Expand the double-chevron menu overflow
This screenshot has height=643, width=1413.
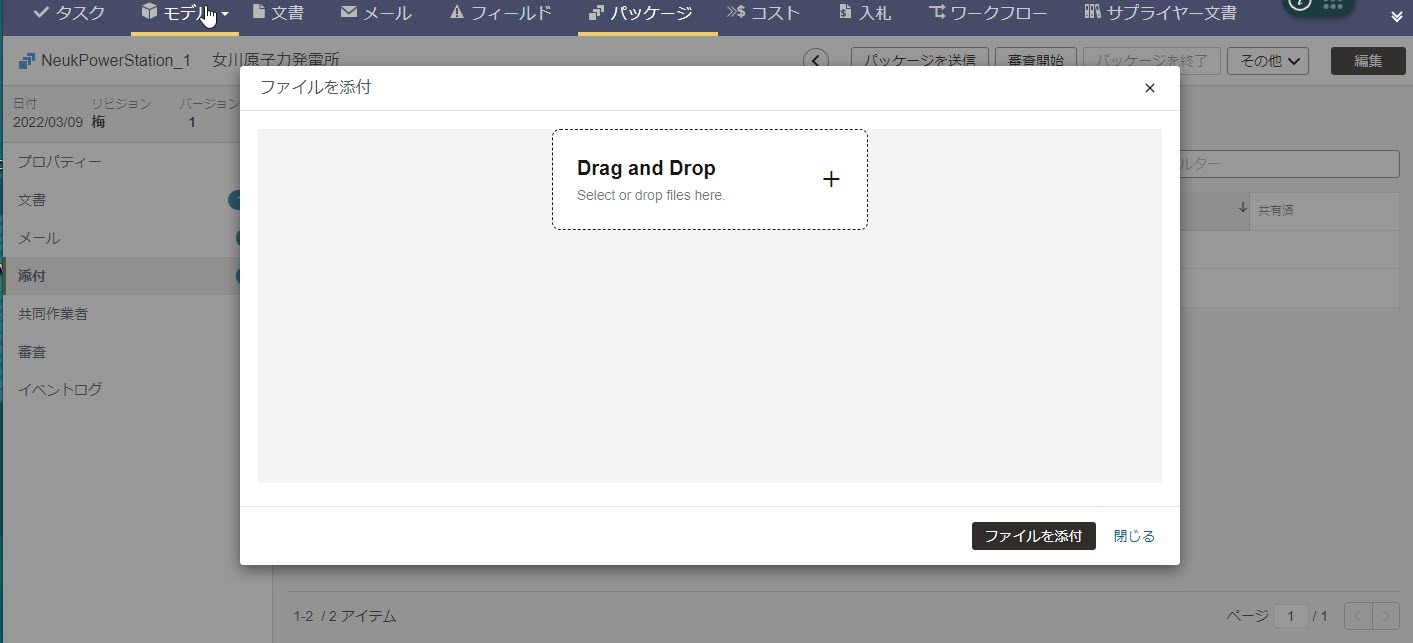[x=1397, y=17]
